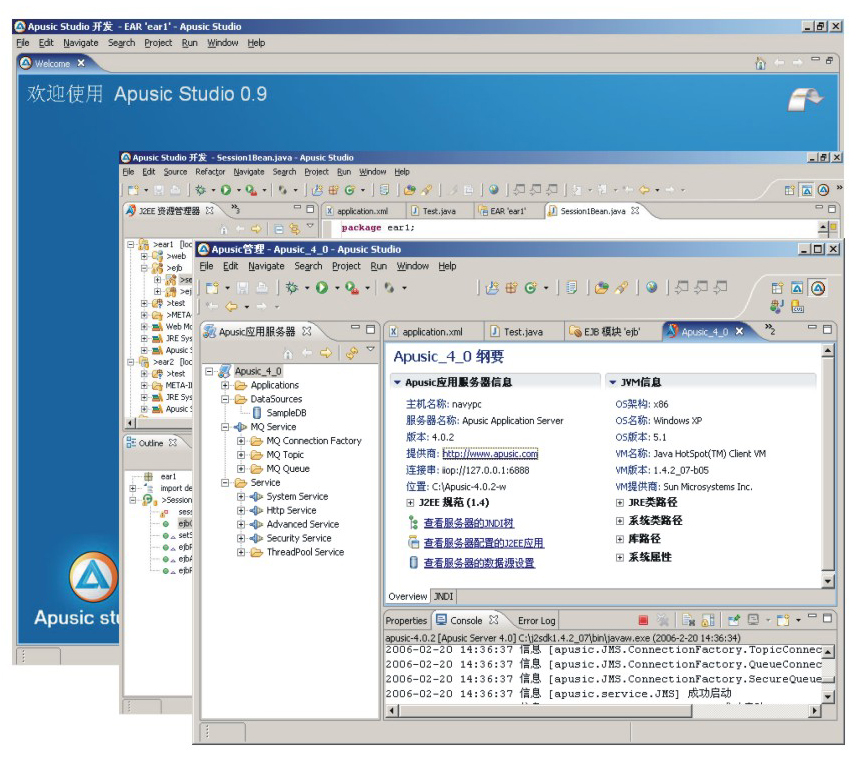This screenshot has width=861, height=758.
Task: Switch to the JNDI tab
Action: (x=443, y=596)
